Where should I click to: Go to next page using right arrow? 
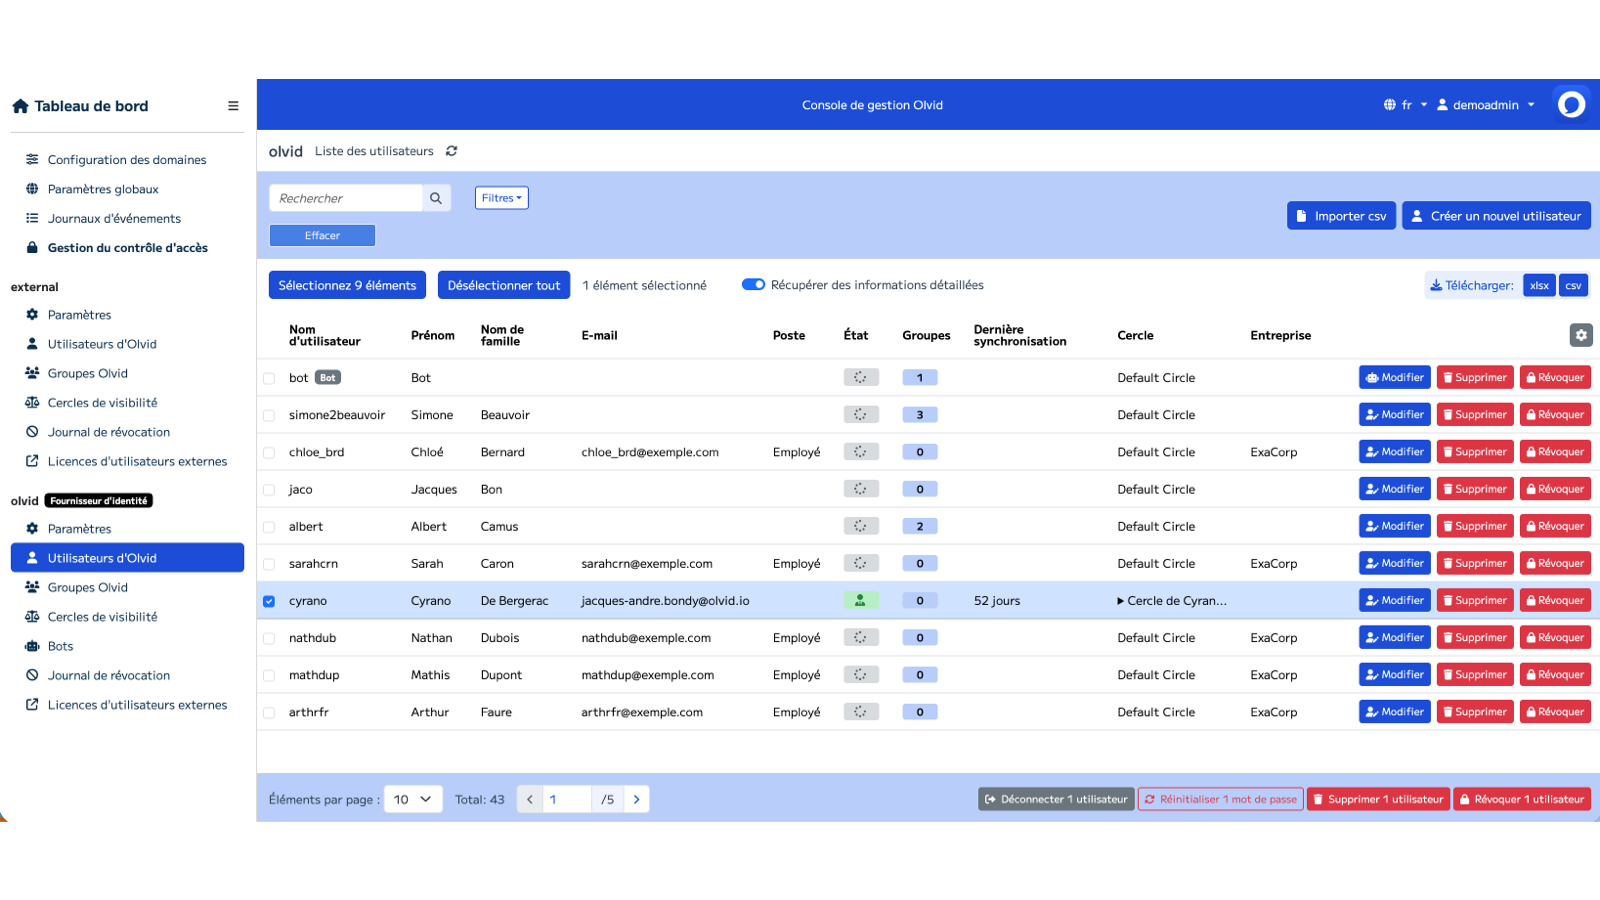pos(636,799)
